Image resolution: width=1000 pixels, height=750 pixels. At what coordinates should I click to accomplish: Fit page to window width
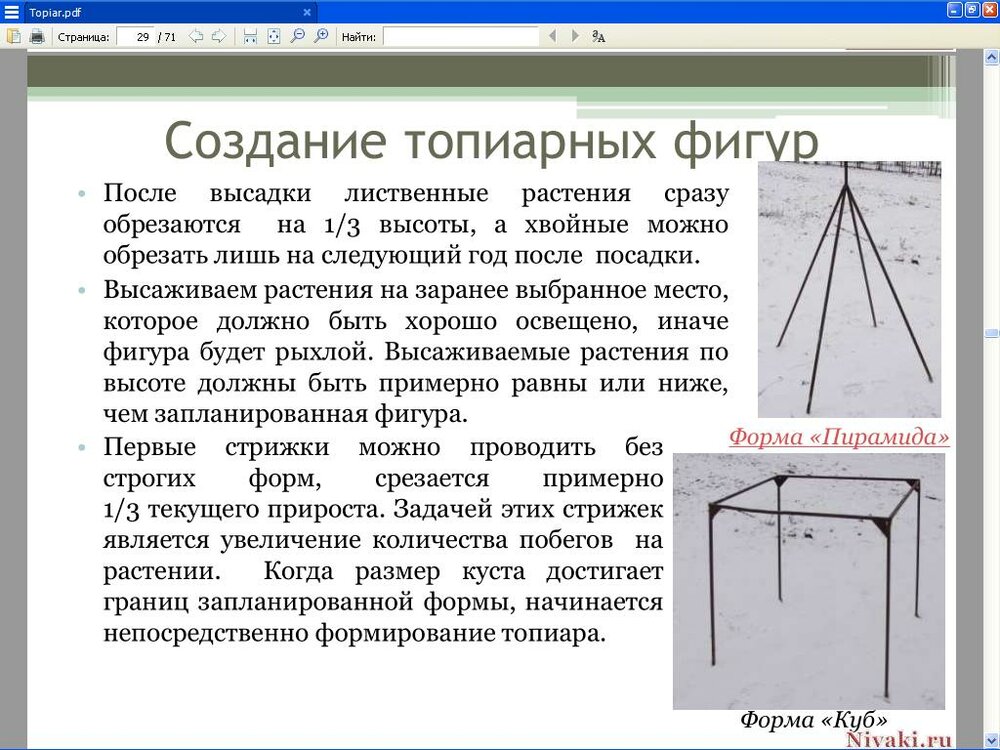click(248, 35)
